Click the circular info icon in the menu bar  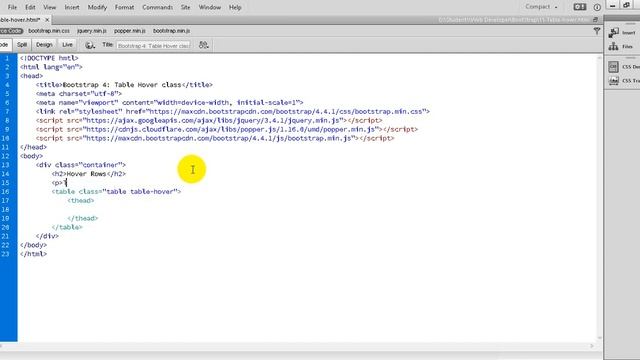tap(597, 7)
